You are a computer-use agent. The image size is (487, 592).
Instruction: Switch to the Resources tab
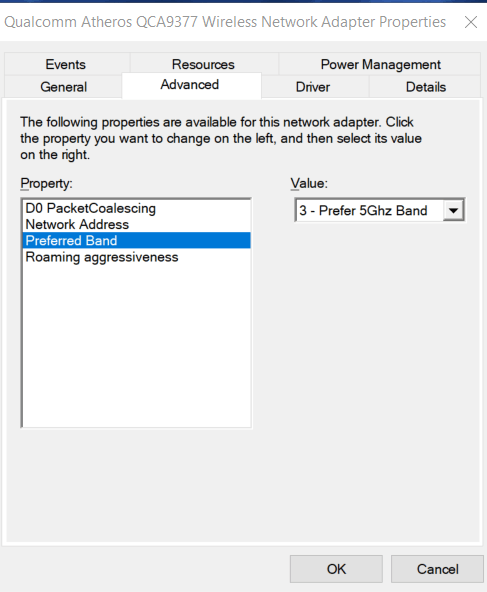coord(203,64)
